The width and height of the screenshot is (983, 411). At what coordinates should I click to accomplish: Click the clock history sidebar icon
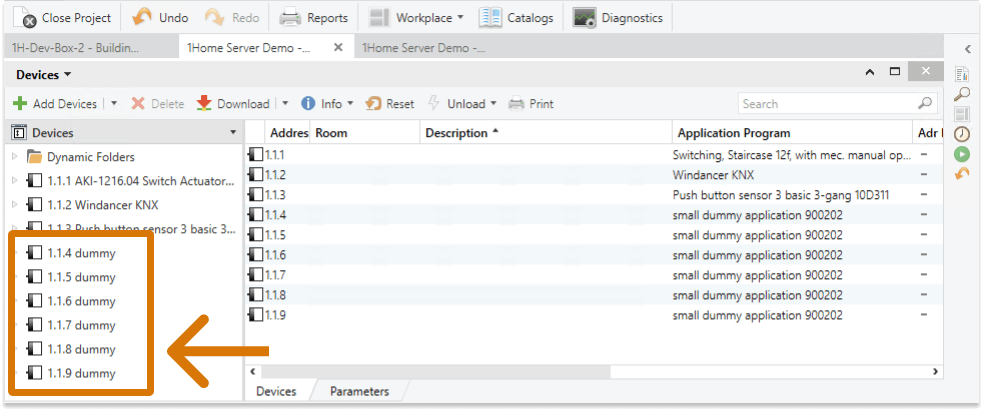[962, 133]
